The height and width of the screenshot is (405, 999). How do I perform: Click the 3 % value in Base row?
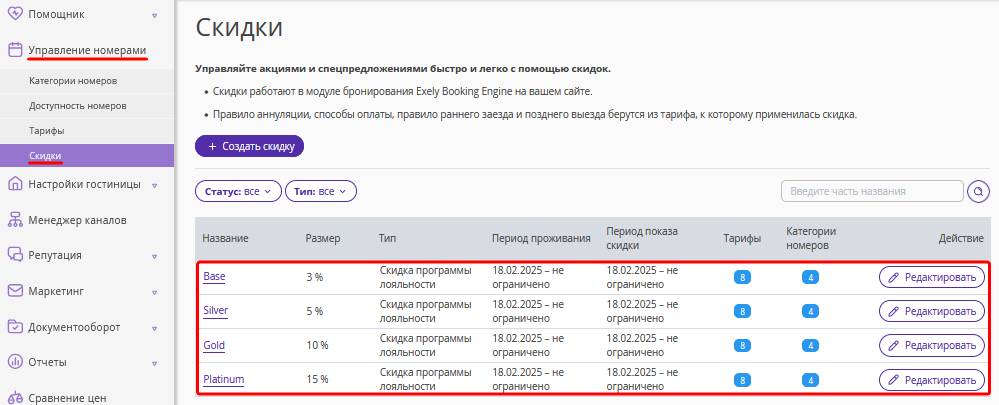pyautogui.click(x=315, y=277)
